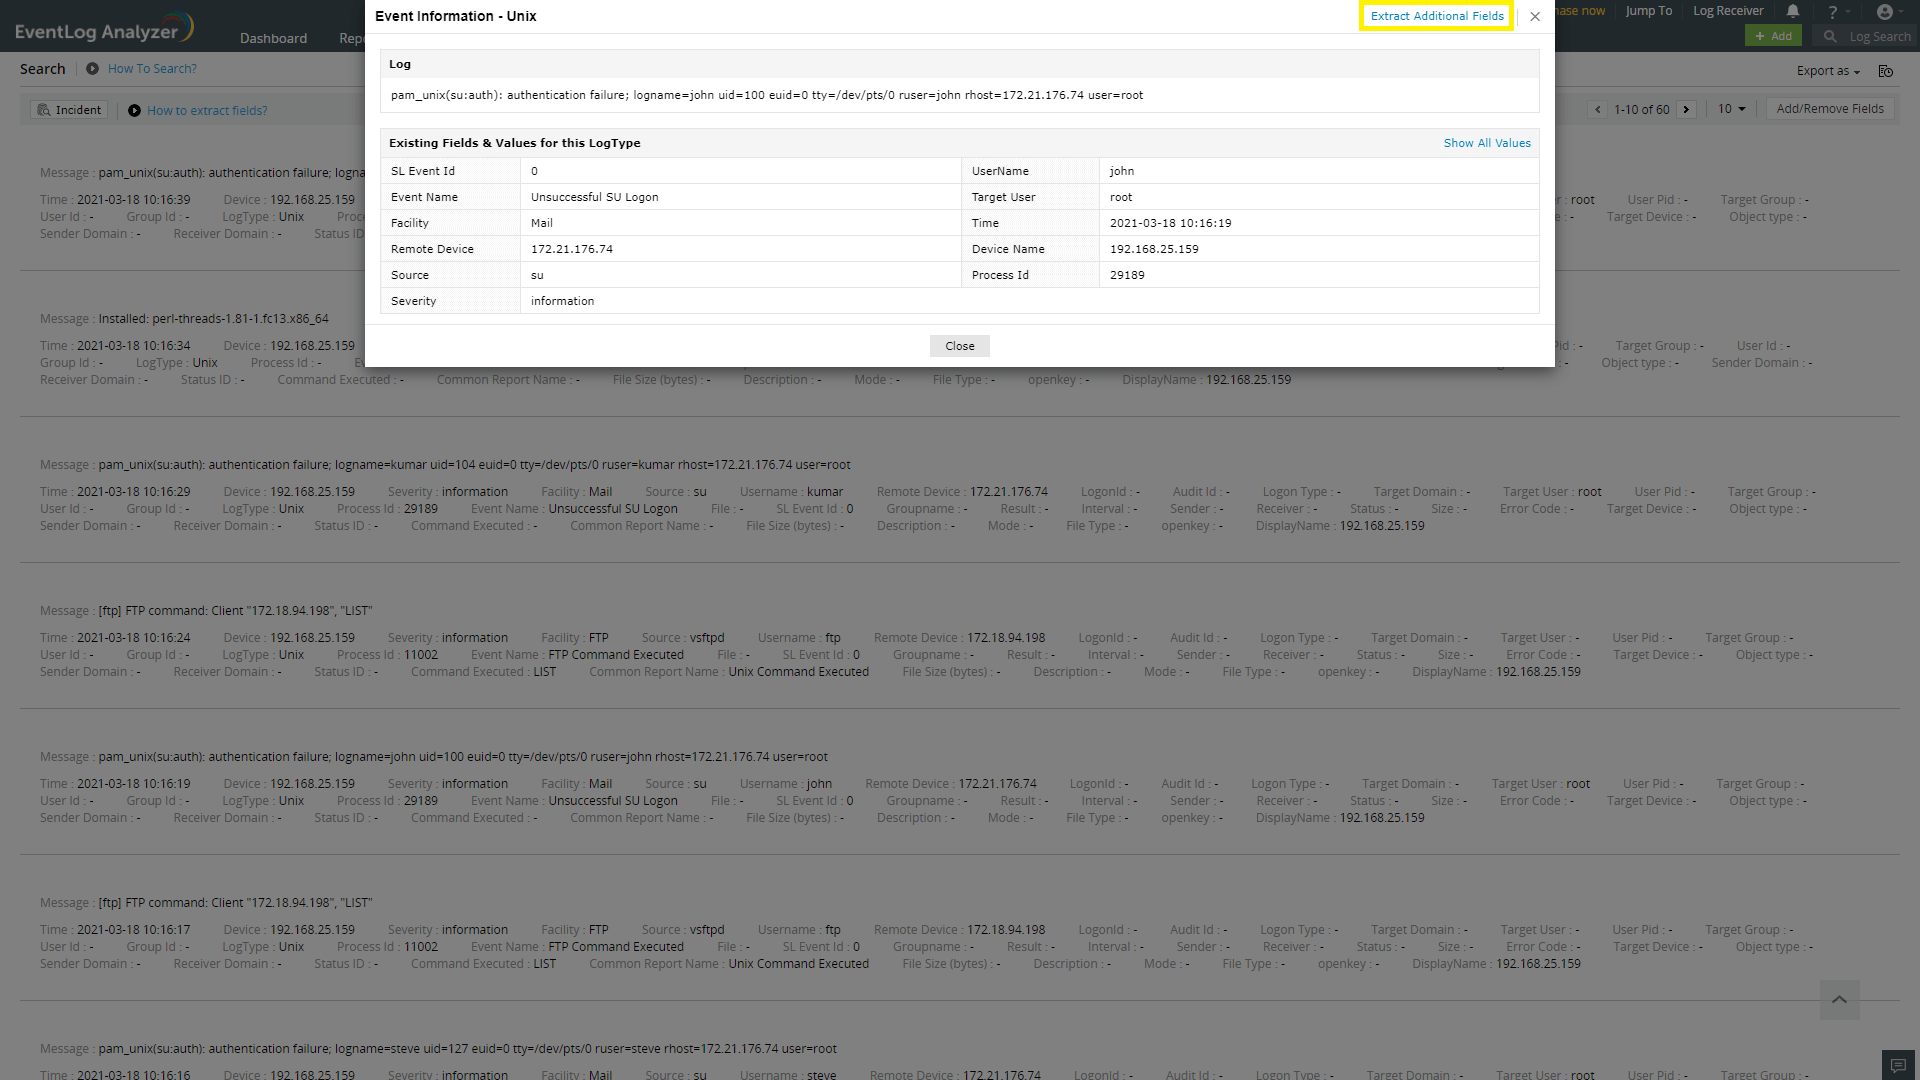
Task: Open the notifications bell
Action: 1793,11
